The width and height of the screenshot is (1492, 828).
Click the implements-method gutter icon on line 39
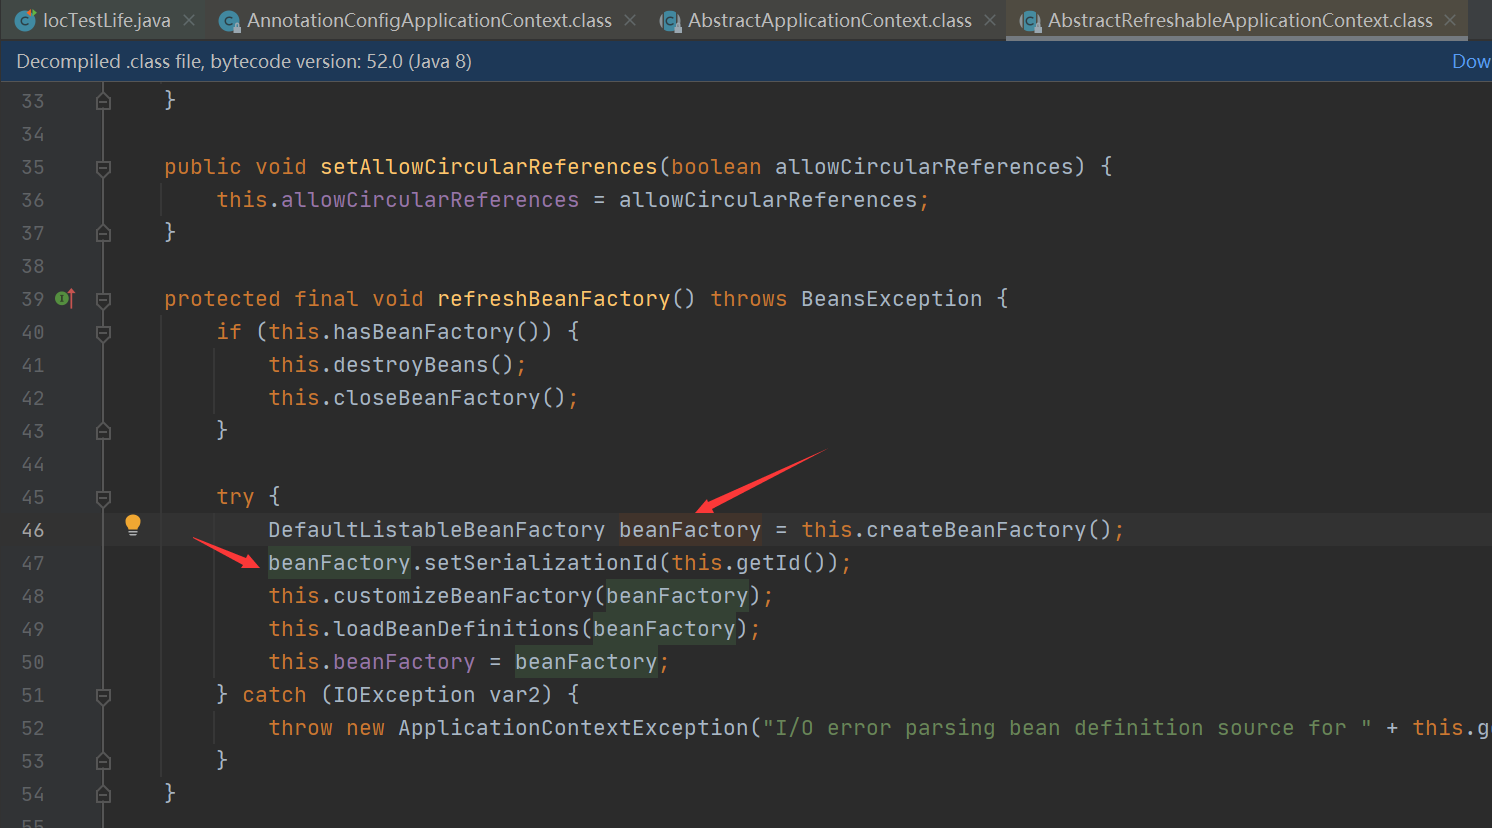point(65,298)
